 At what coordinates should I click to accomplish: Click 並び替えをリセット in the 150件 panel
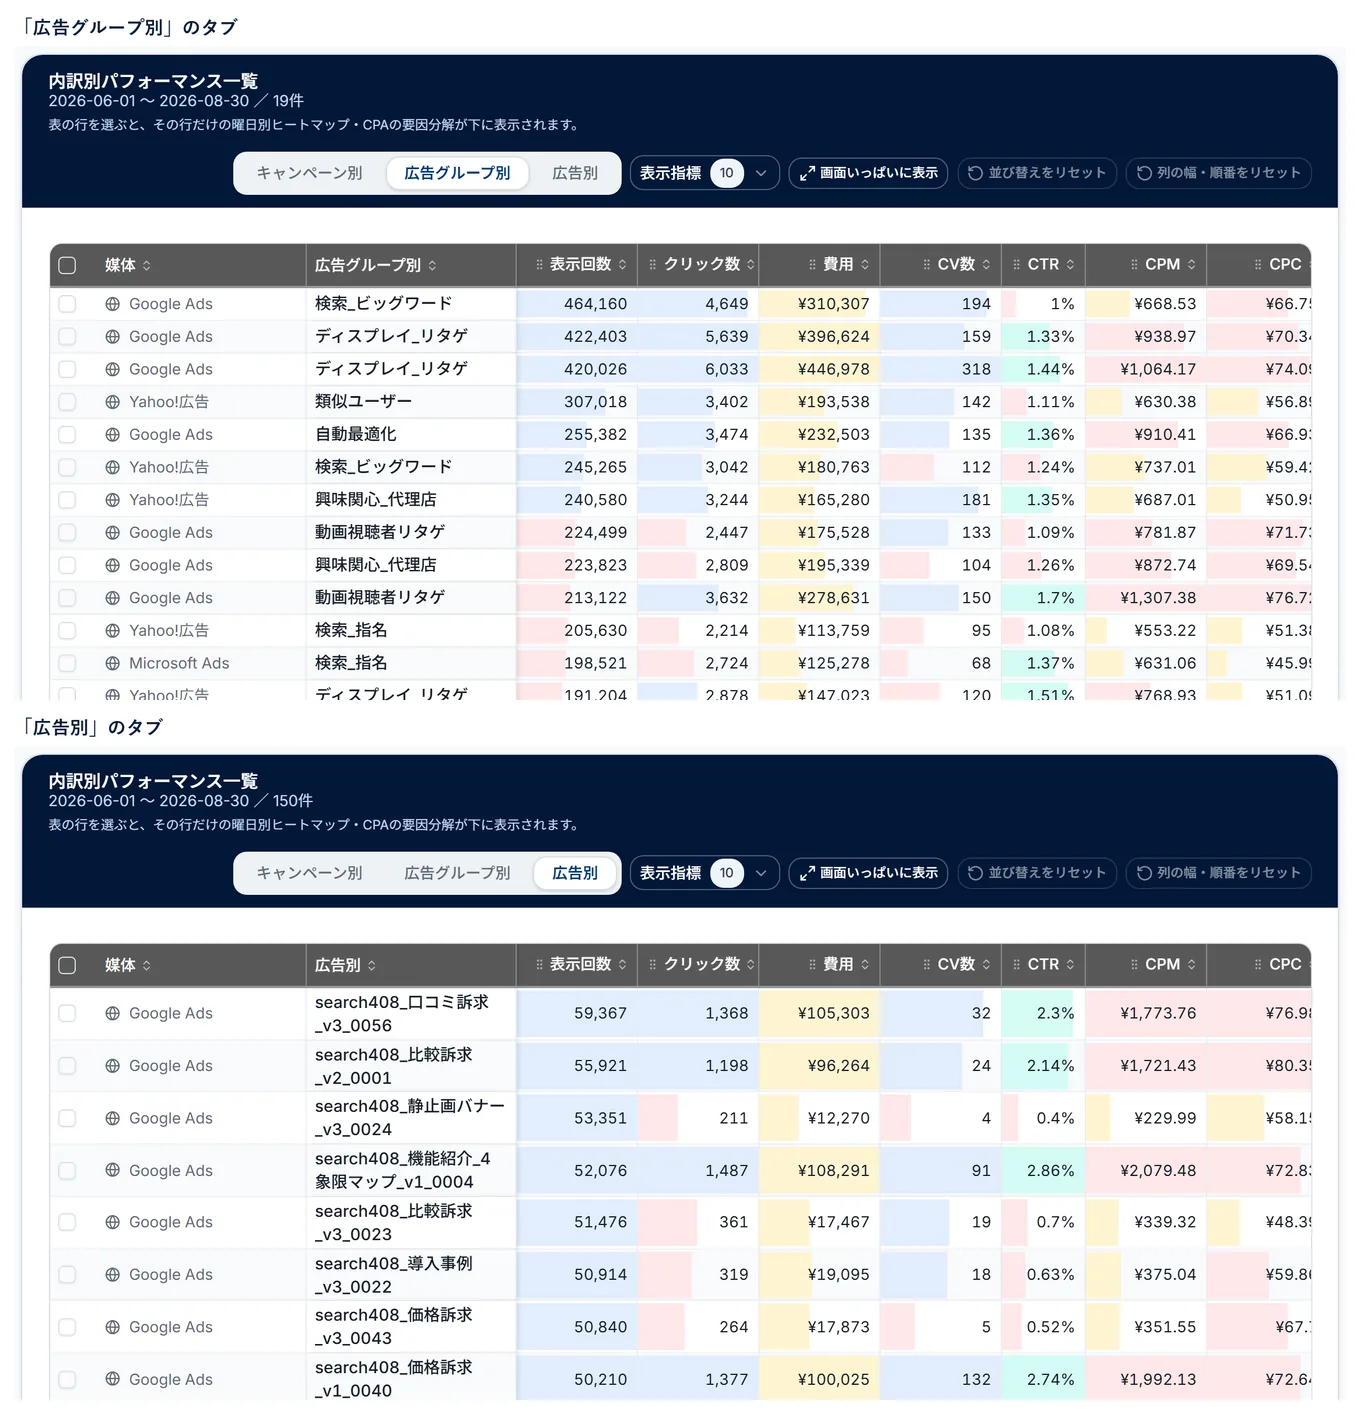click(x=1037, y=873)
